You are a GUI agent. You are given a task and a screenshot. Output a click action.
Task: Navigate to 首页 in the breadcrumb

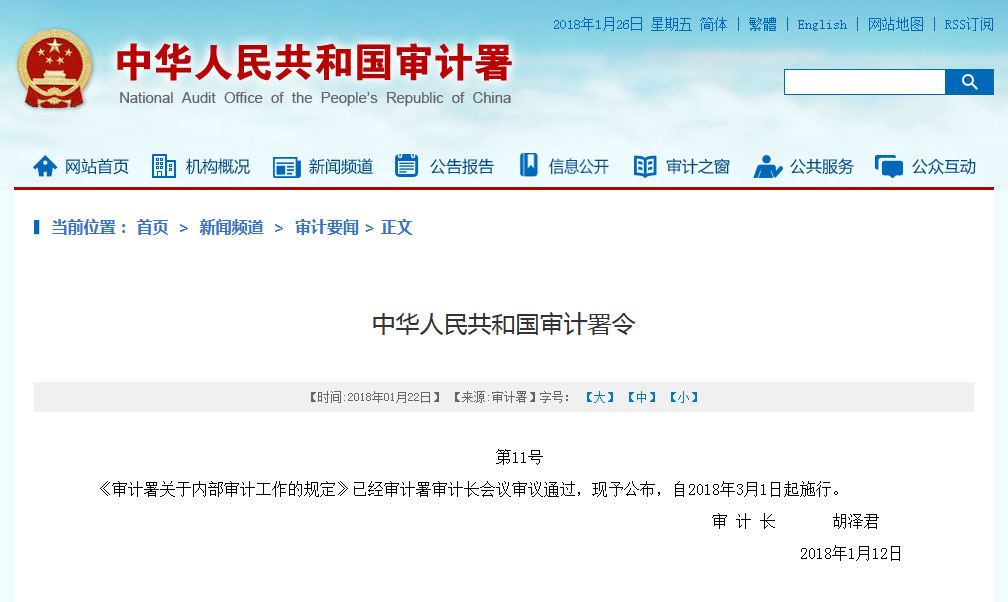coord(150,227)
